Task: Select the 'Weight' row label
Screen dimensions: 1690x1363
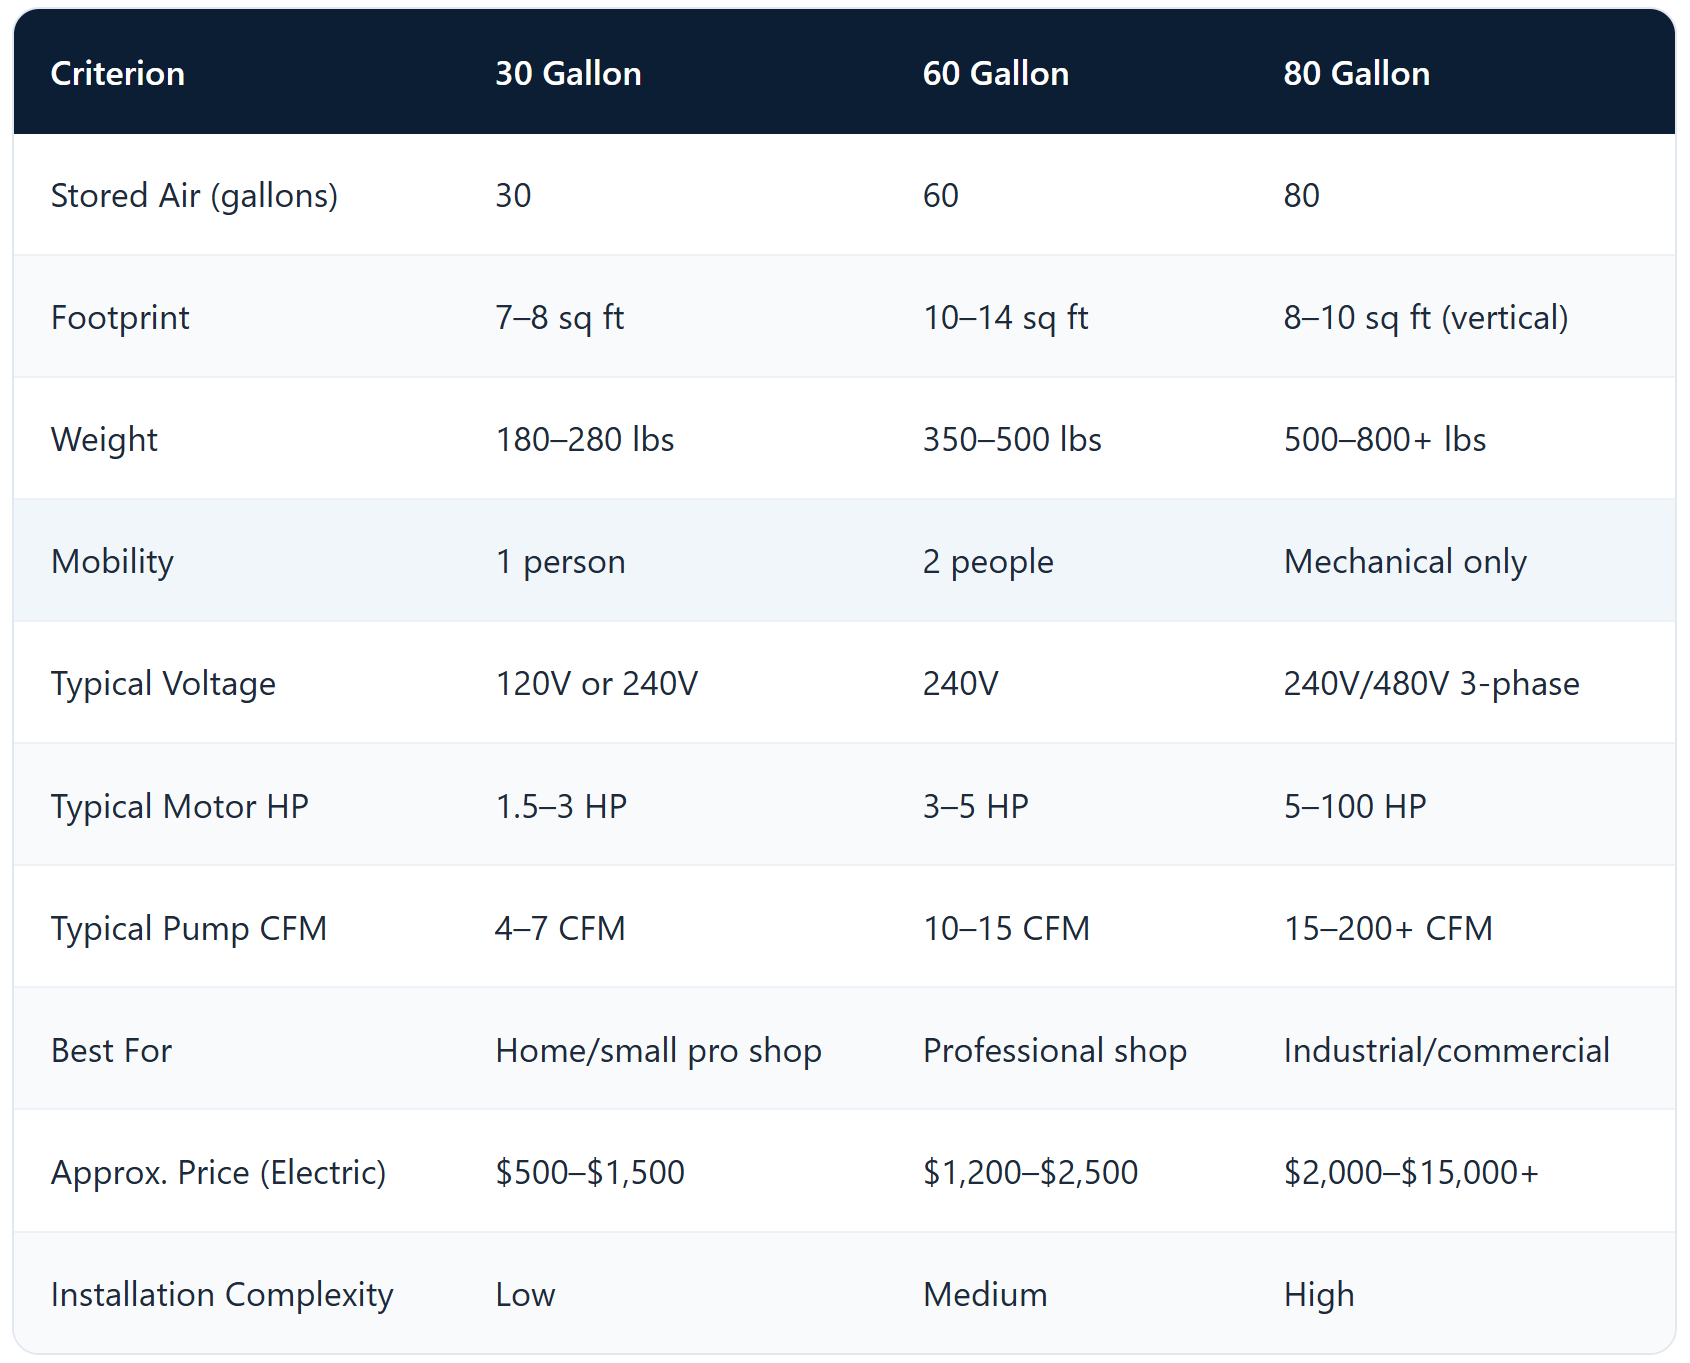Action: (104, 440)
